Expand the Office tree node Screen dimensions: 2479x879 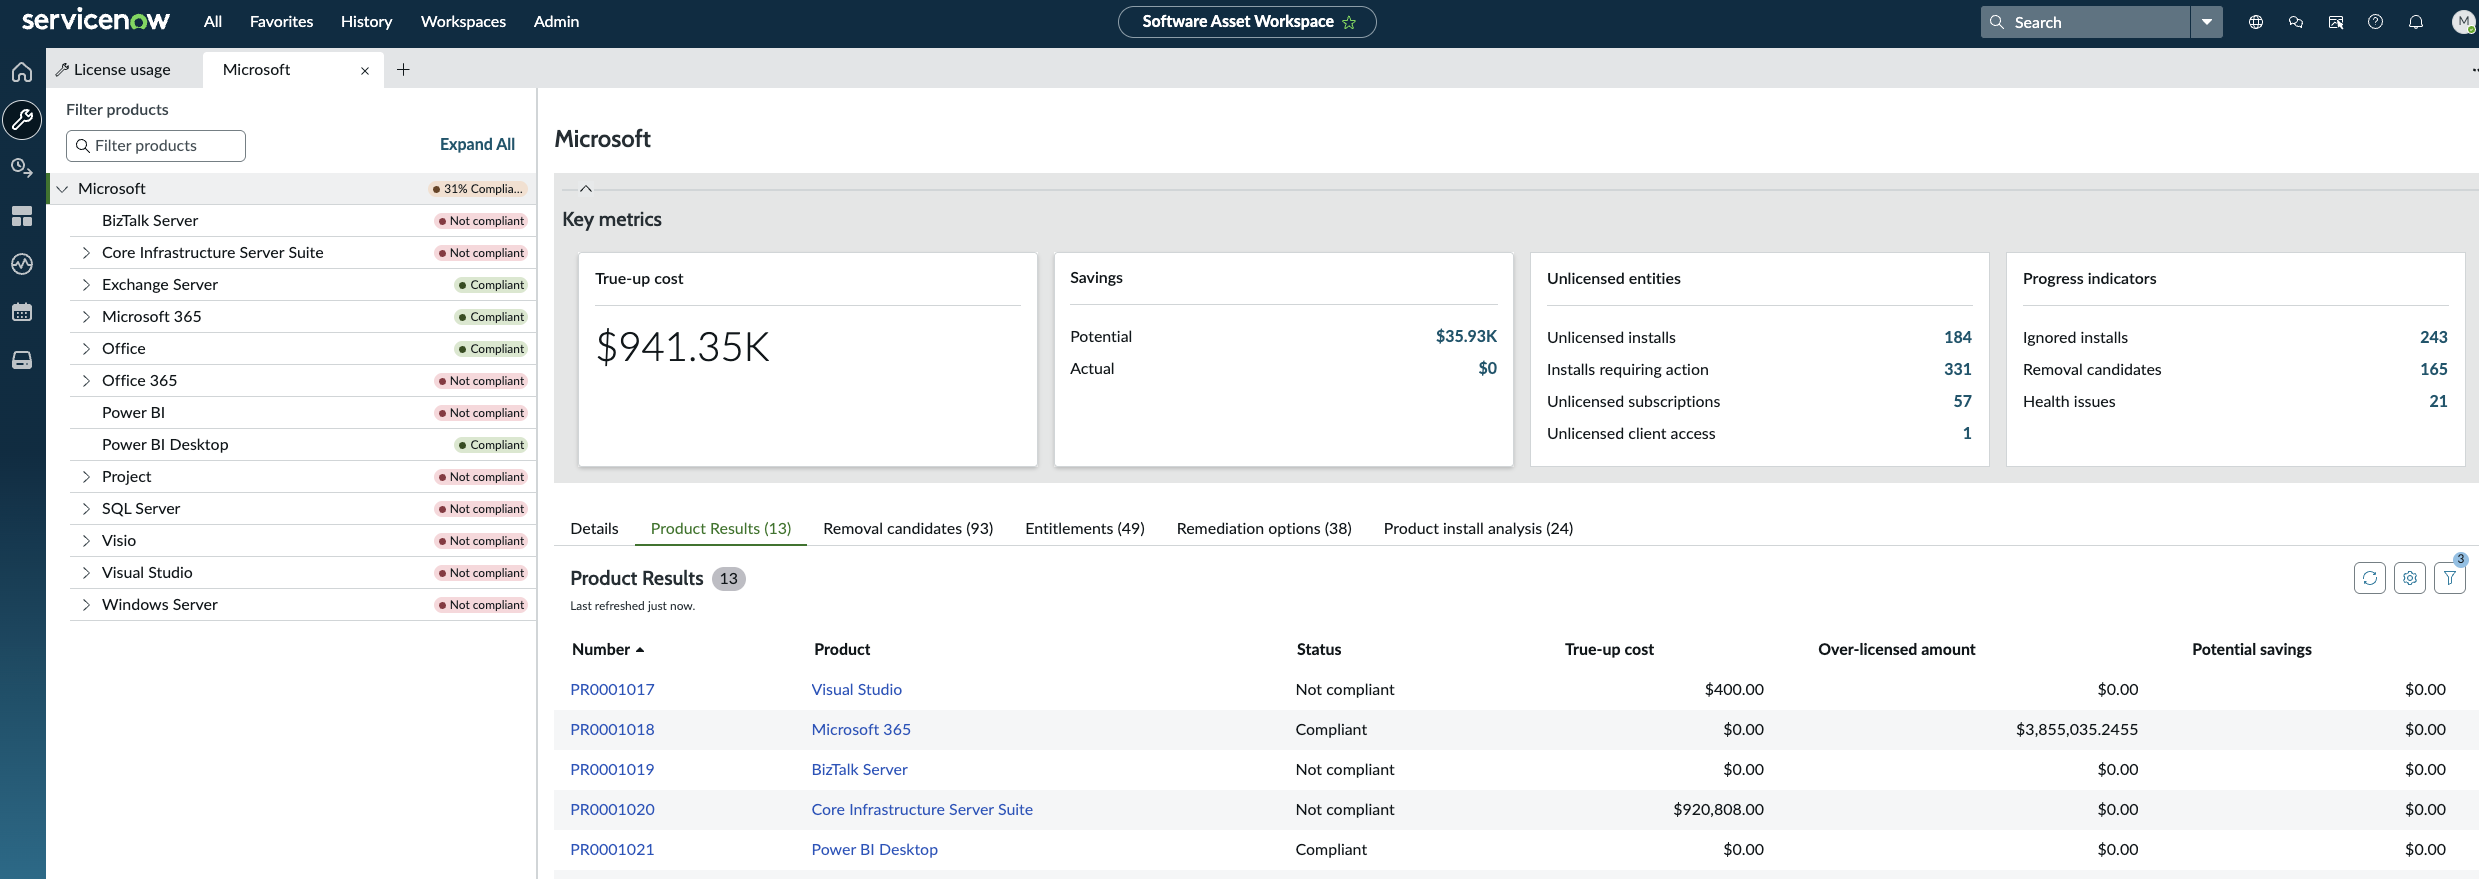[86, 349]
